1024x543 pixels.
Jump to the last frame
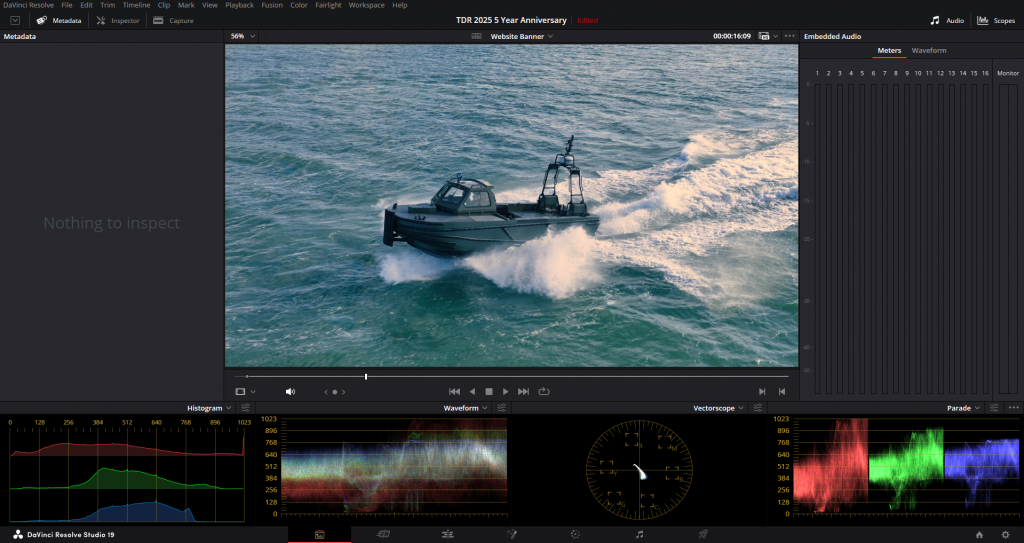523,391
